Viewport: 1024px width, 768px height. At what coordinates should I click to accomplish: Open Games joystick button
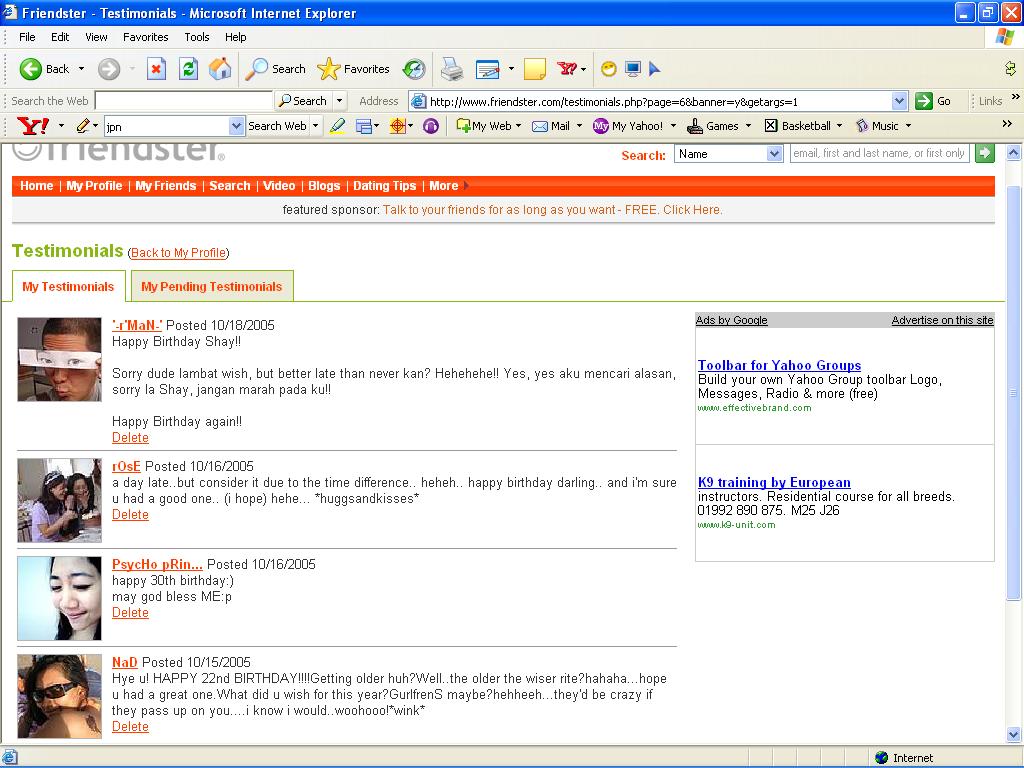(713, 126)
